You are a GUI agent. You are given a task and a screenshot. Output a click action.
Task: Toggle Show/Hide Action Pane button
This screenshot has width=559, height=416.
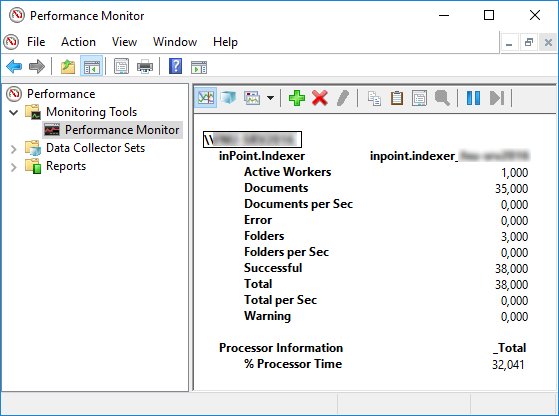coord(199,67)
